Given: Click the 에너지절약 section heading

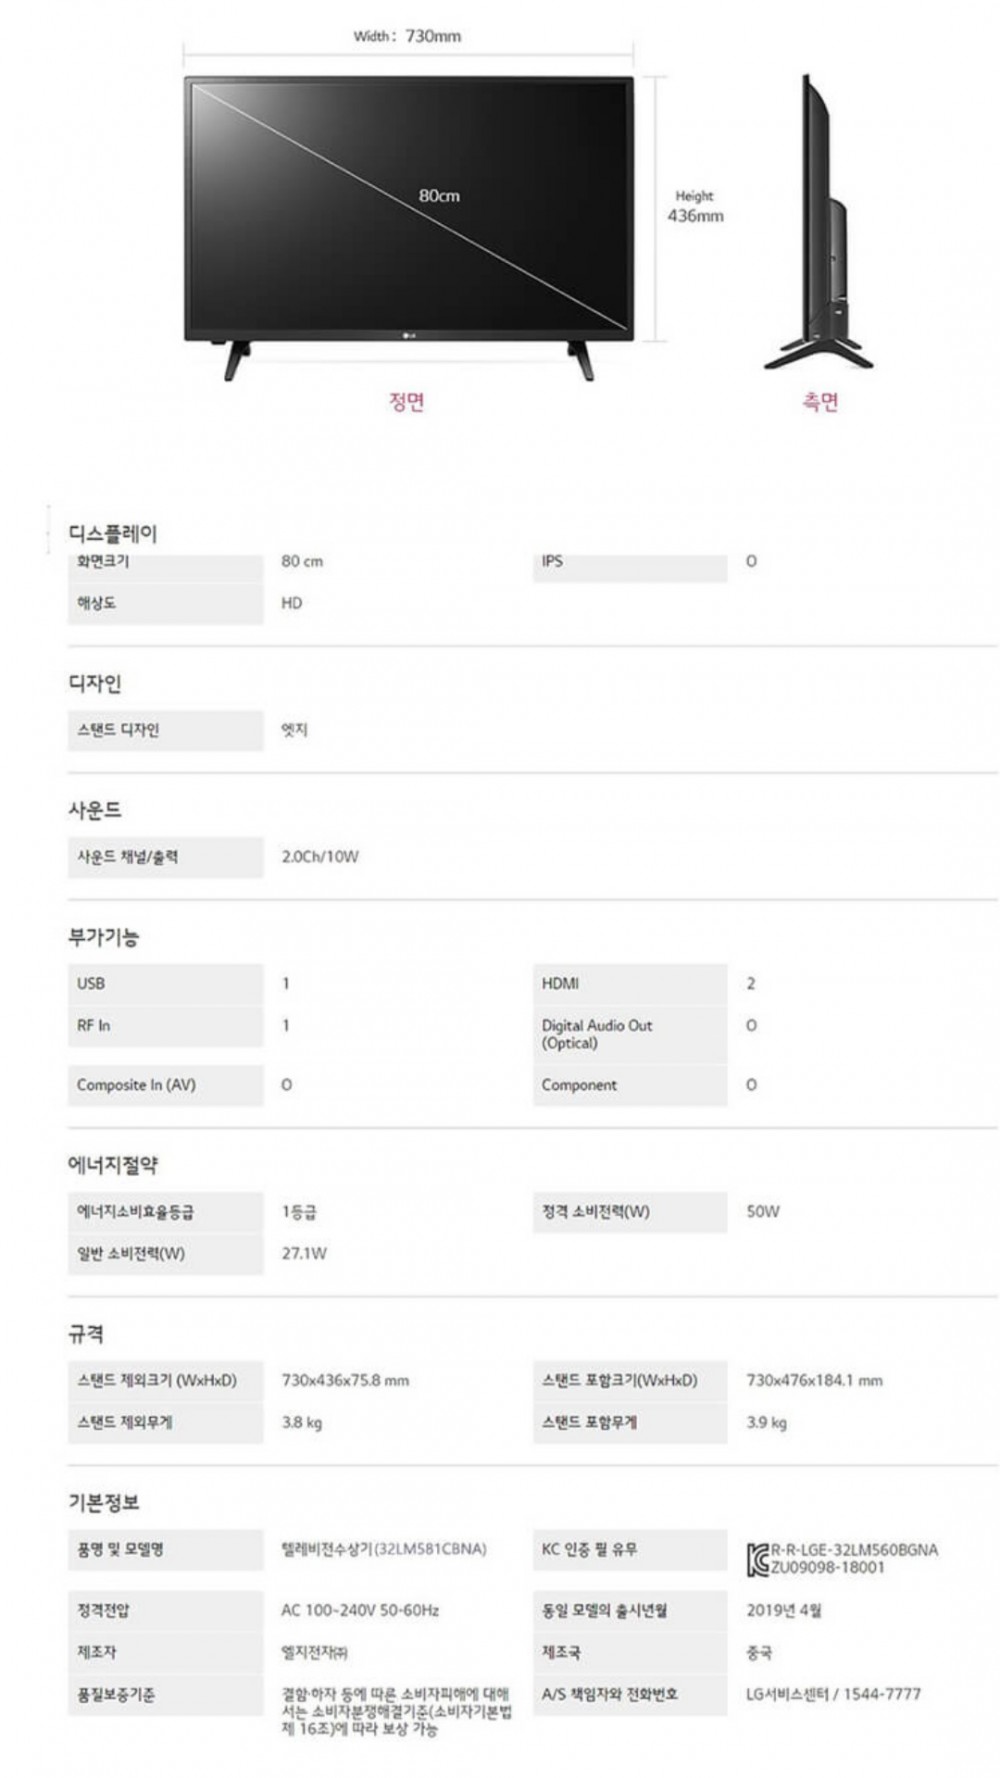Looking at the screenshot, I should (x=113, y=1165).
